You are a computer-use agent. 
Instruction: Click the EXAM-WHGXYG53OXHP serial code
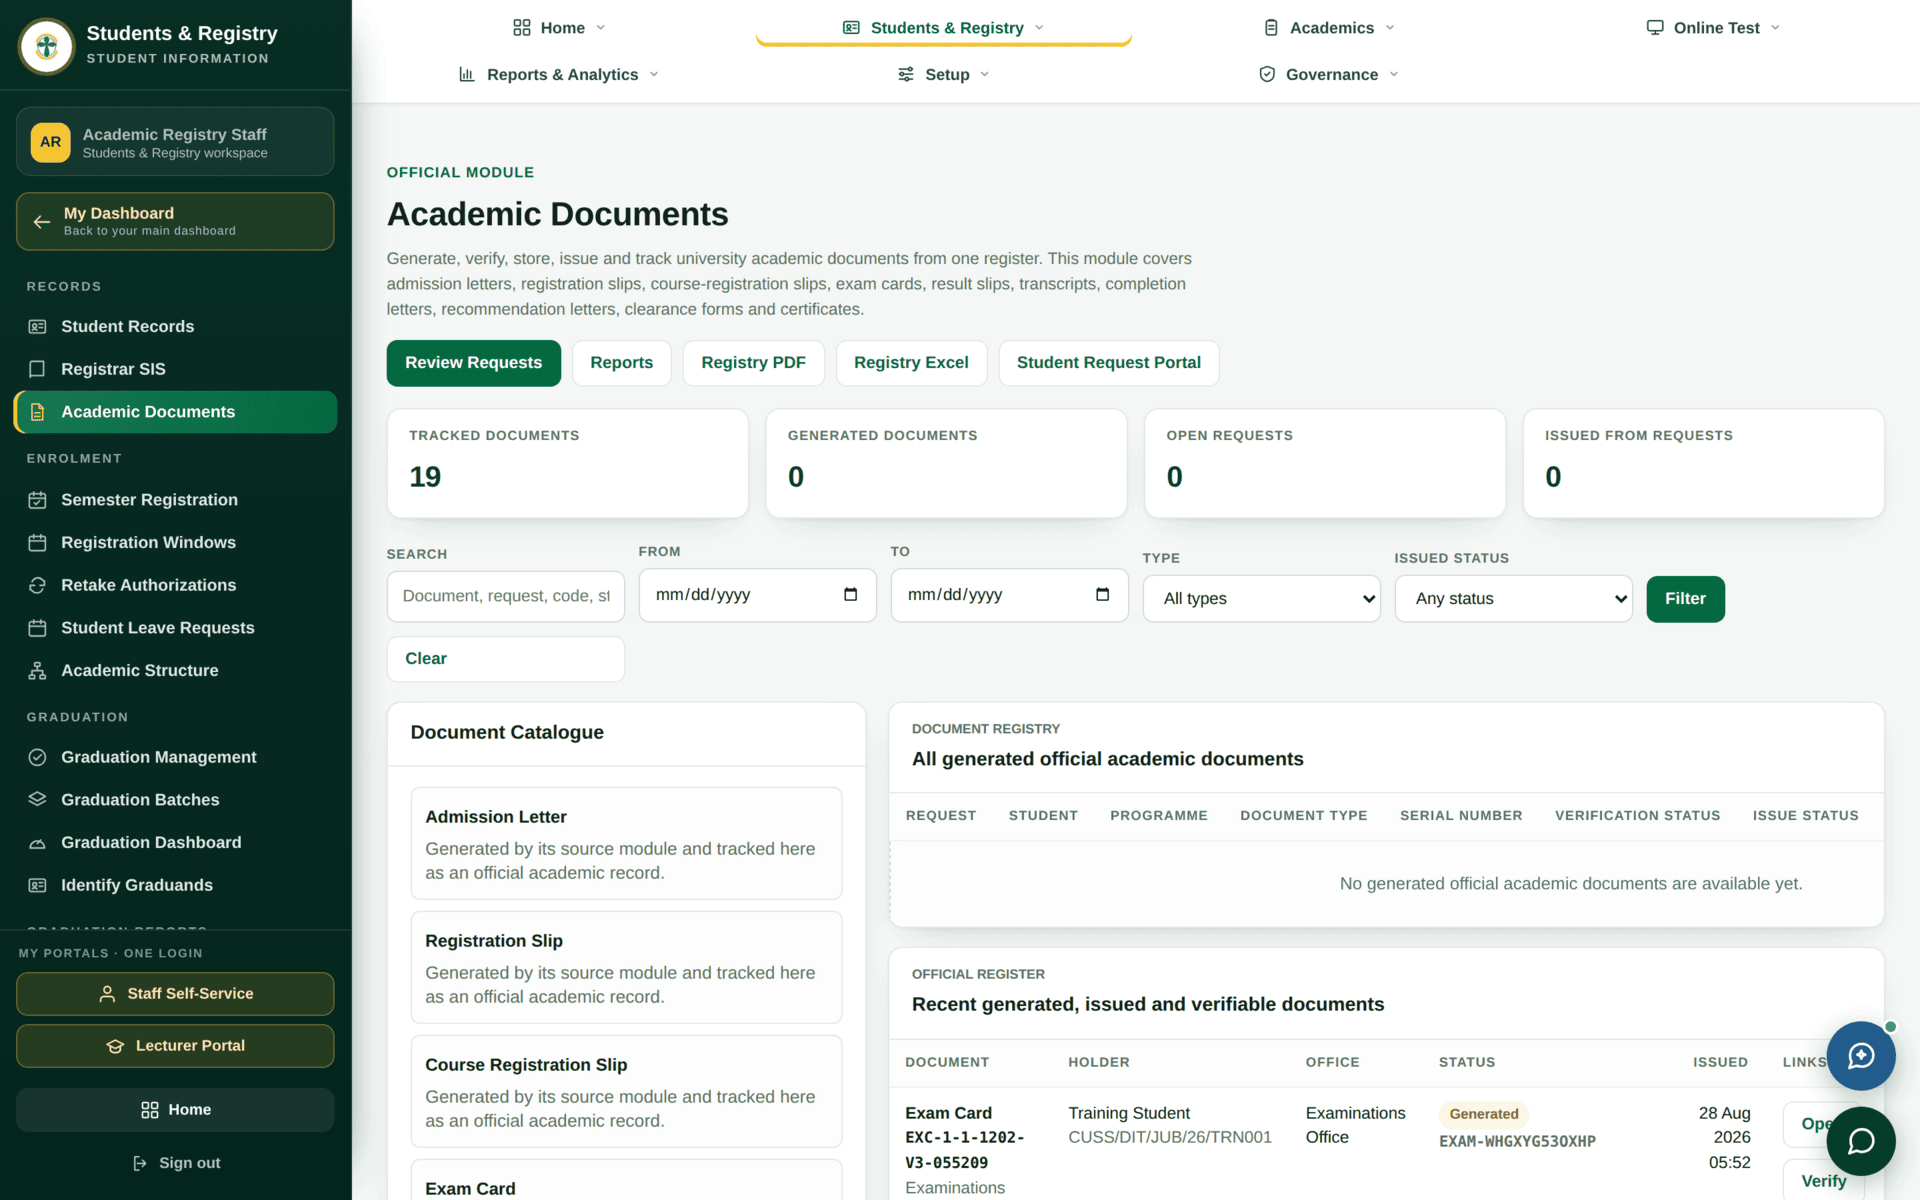pyautogui.click(x=1517, y=1142)
